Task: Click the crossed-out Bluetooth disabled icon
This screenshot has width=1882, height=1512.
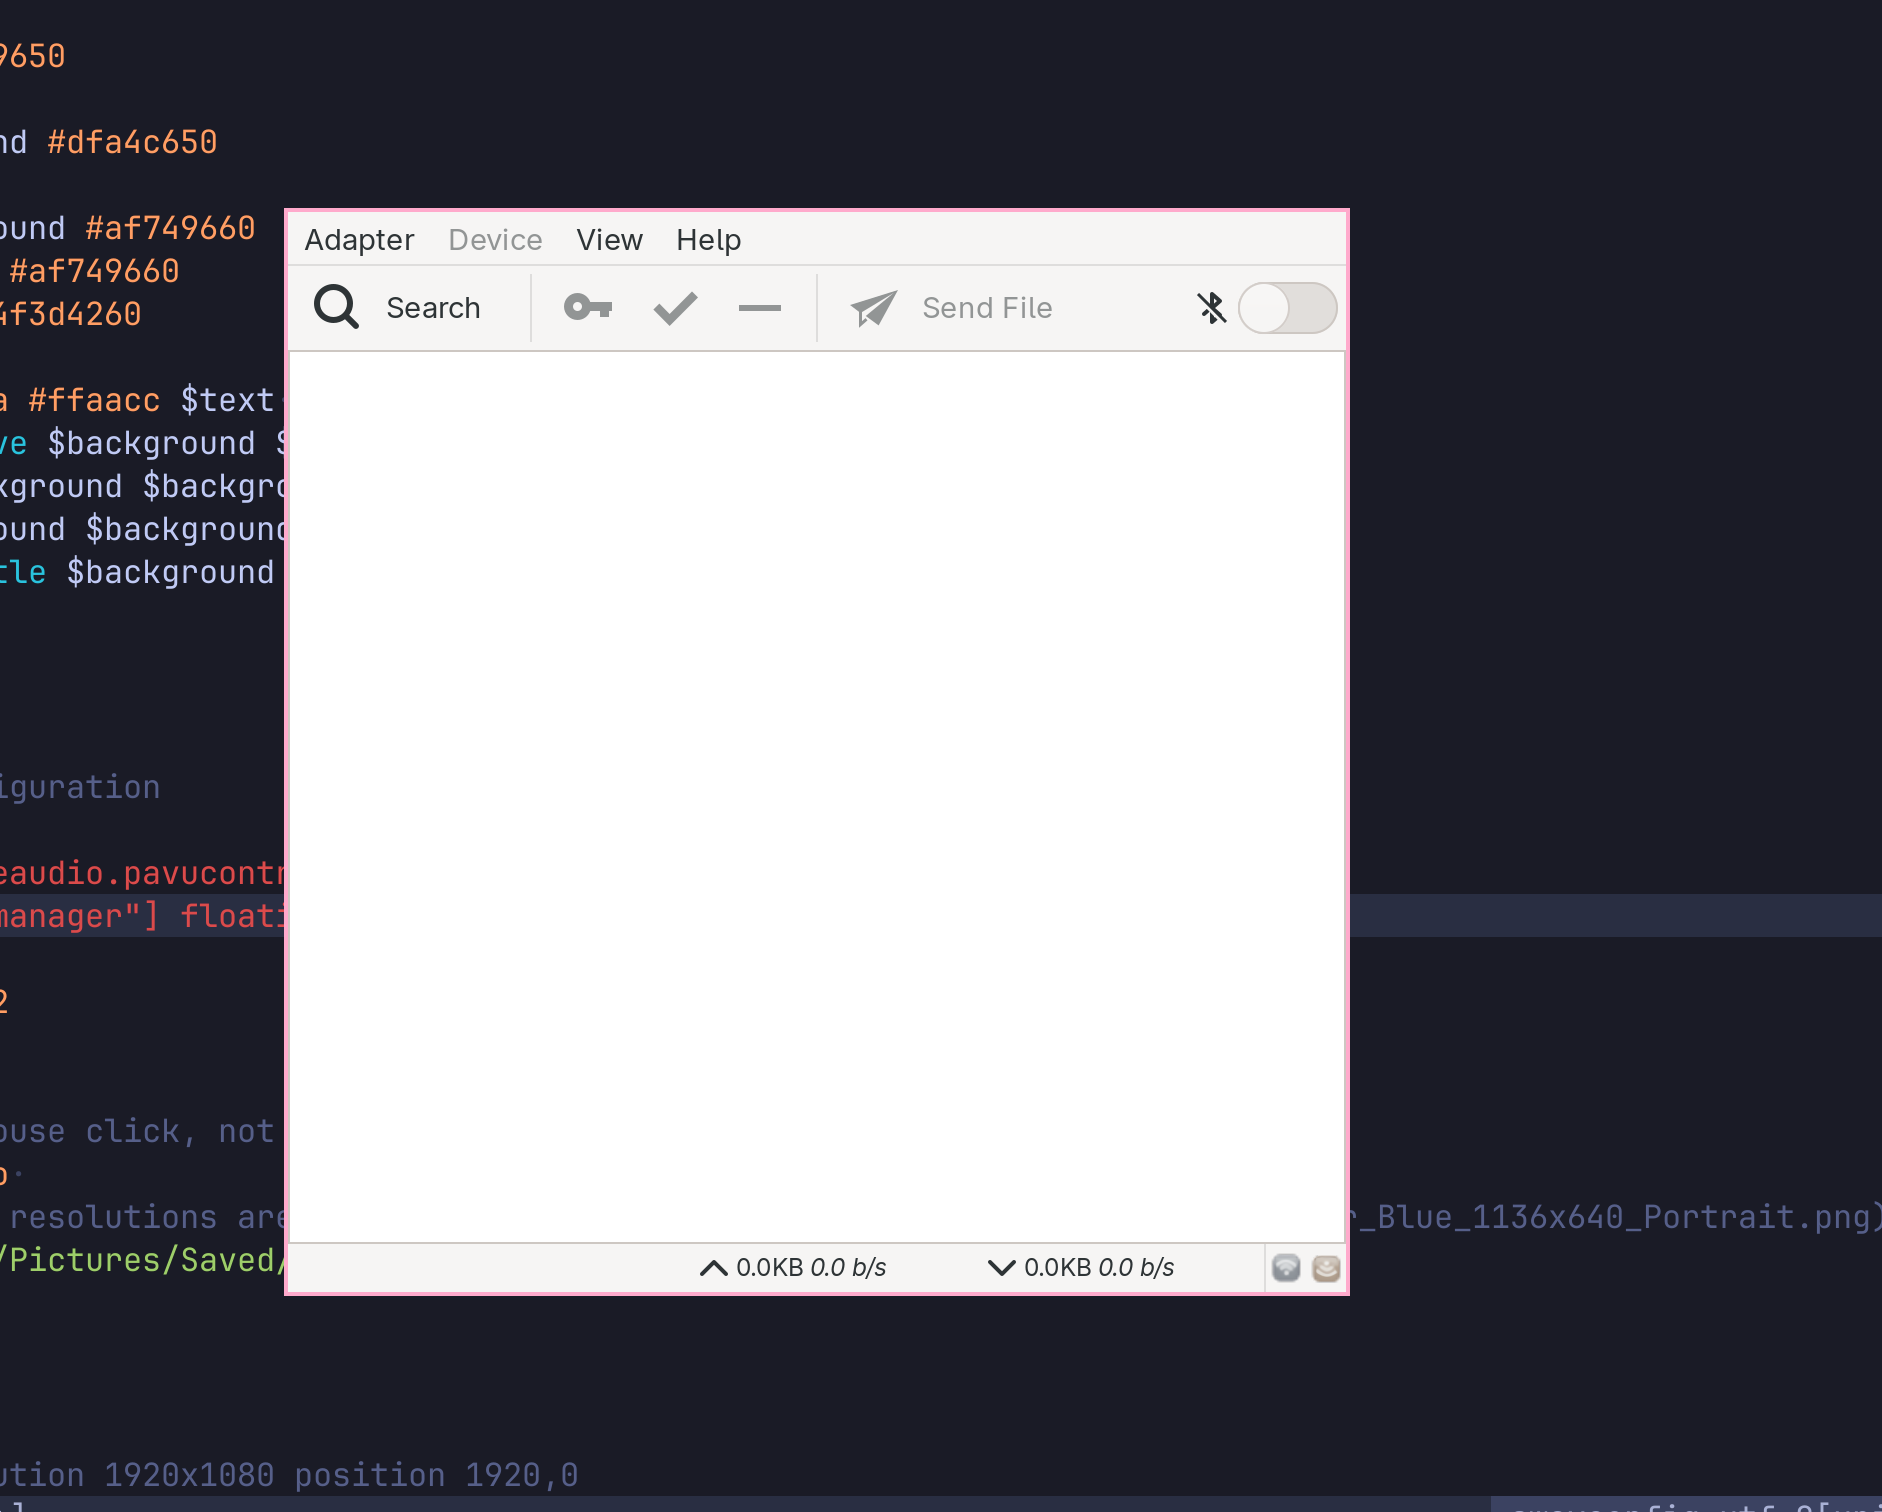Action: point(1212,308)
